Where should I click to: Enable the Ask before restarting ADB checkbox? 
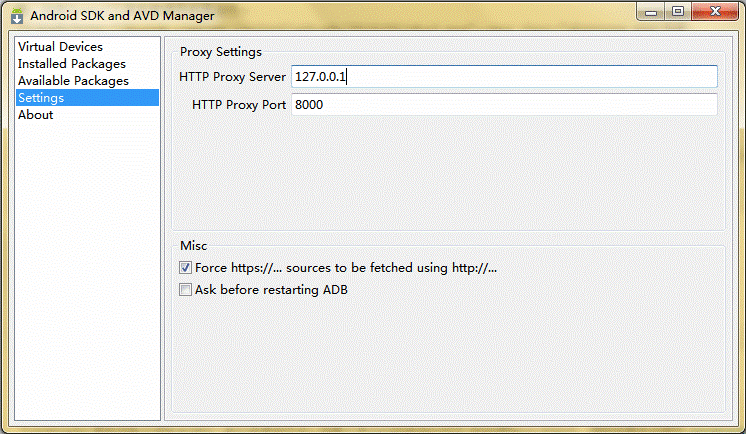point(186,290)
